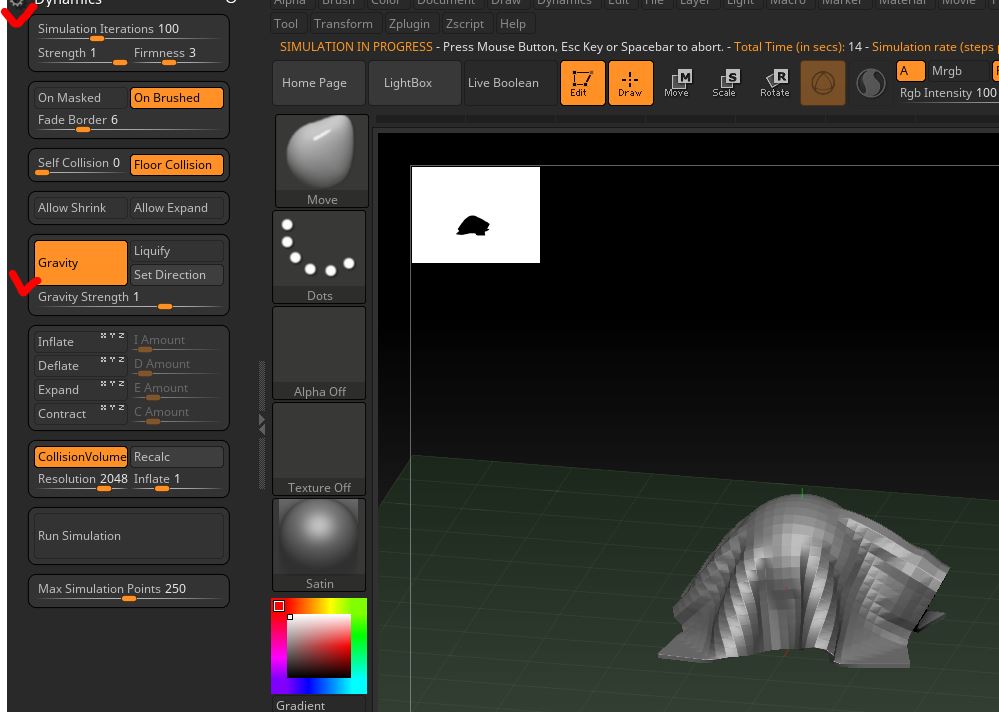The image size is (999, 712).
Task: Adjust the Fade Border slider
Action: coord(129,121)
